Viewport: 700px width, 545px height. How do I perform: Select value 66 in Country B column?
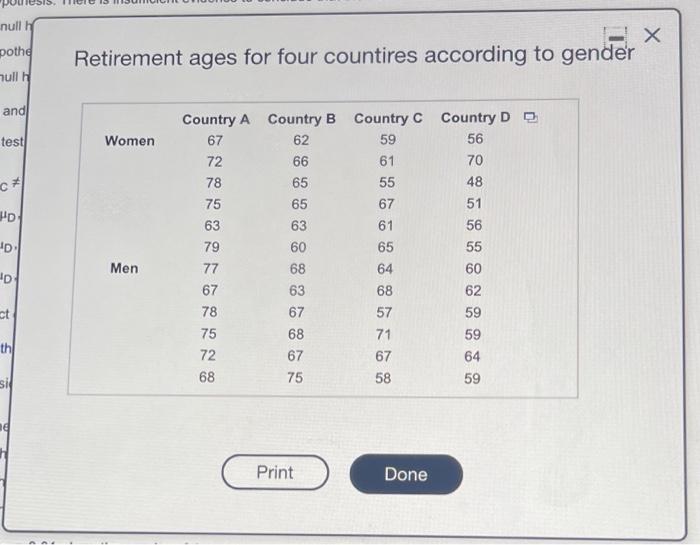point(300,161)
